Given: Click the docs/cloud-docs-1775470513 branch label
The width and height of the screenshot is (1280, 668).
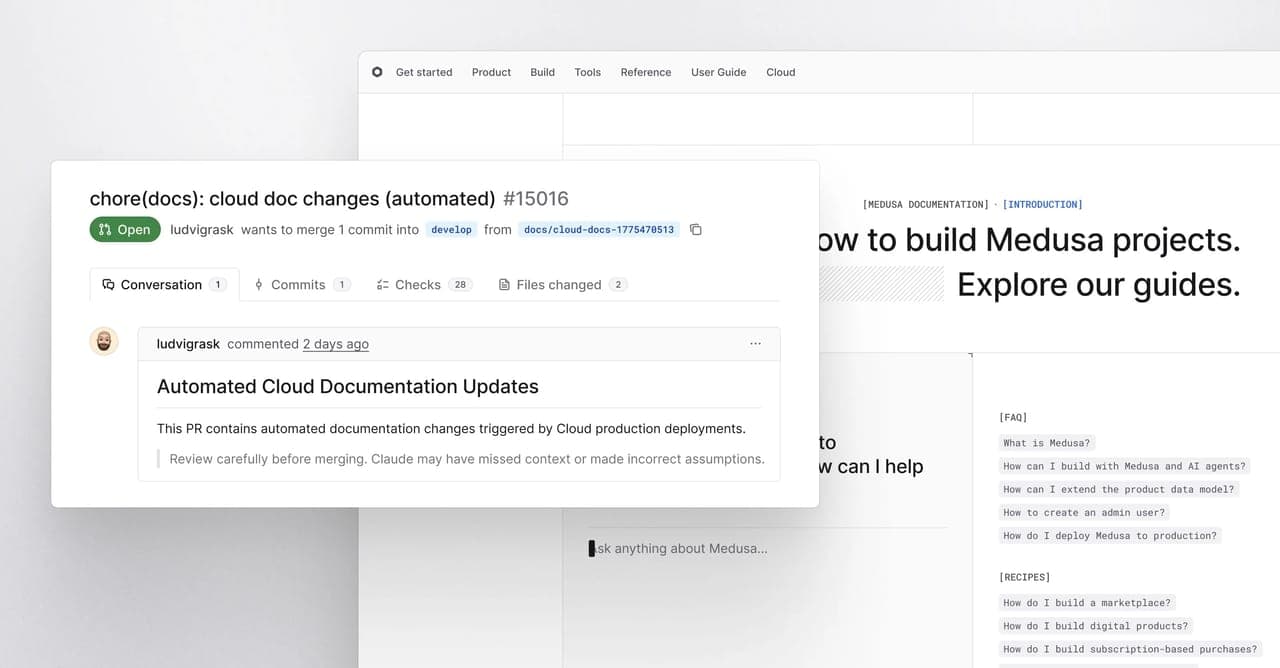Looking at the screenshot, I should tap(599, 229).
